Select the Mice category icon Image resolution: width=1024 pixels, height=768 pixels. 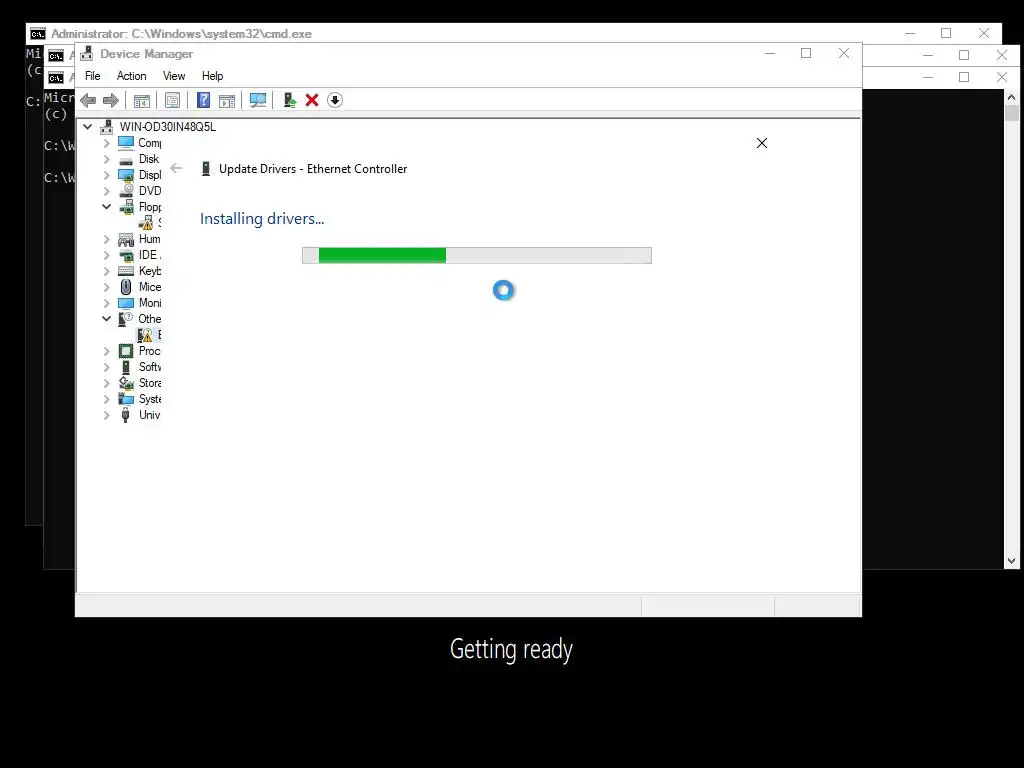126,287
